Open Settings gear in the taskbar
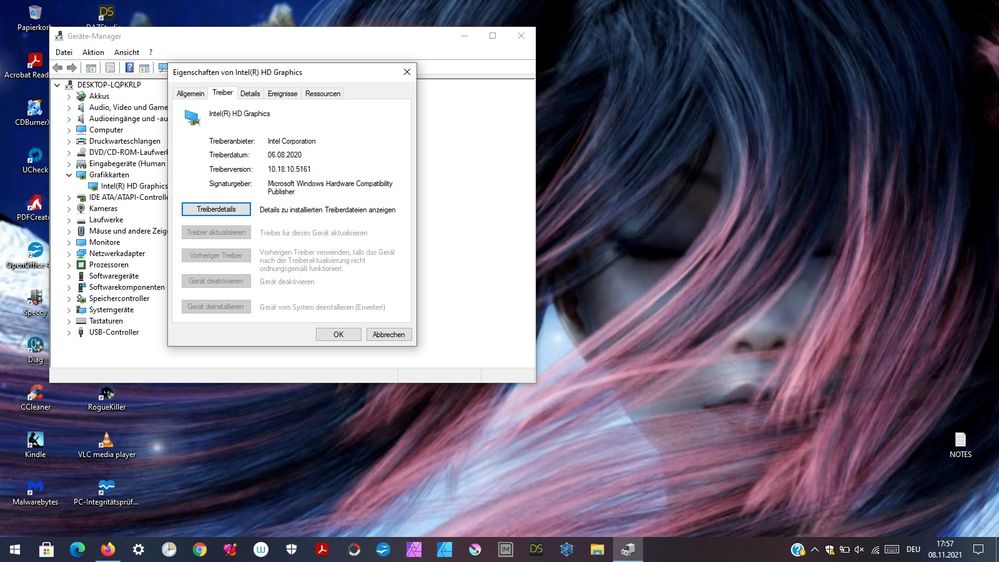Screen dimensions: 999x562 (x=138, y=549)
